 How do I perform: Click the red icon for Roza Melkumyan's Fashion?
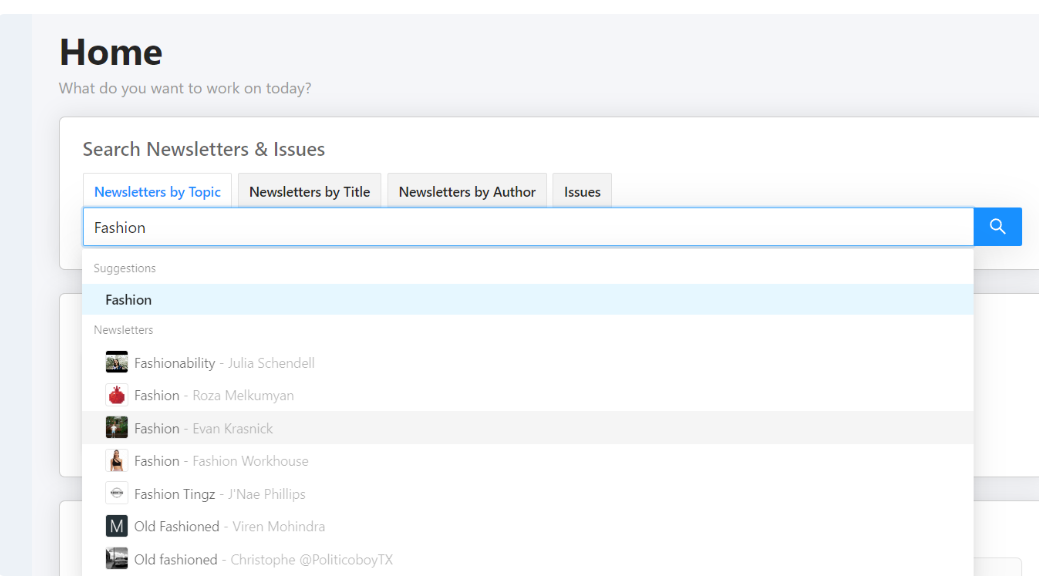117,396
